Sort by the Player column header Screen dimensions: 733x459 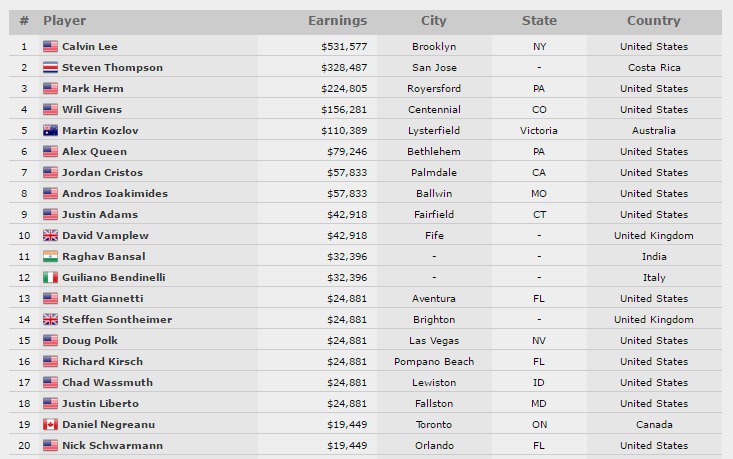coord(65,21)
